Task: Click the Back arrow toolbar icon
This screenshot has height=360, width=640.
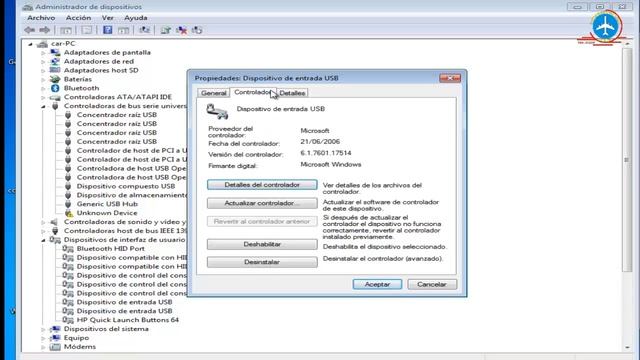Action: click(x=29, y=30)
